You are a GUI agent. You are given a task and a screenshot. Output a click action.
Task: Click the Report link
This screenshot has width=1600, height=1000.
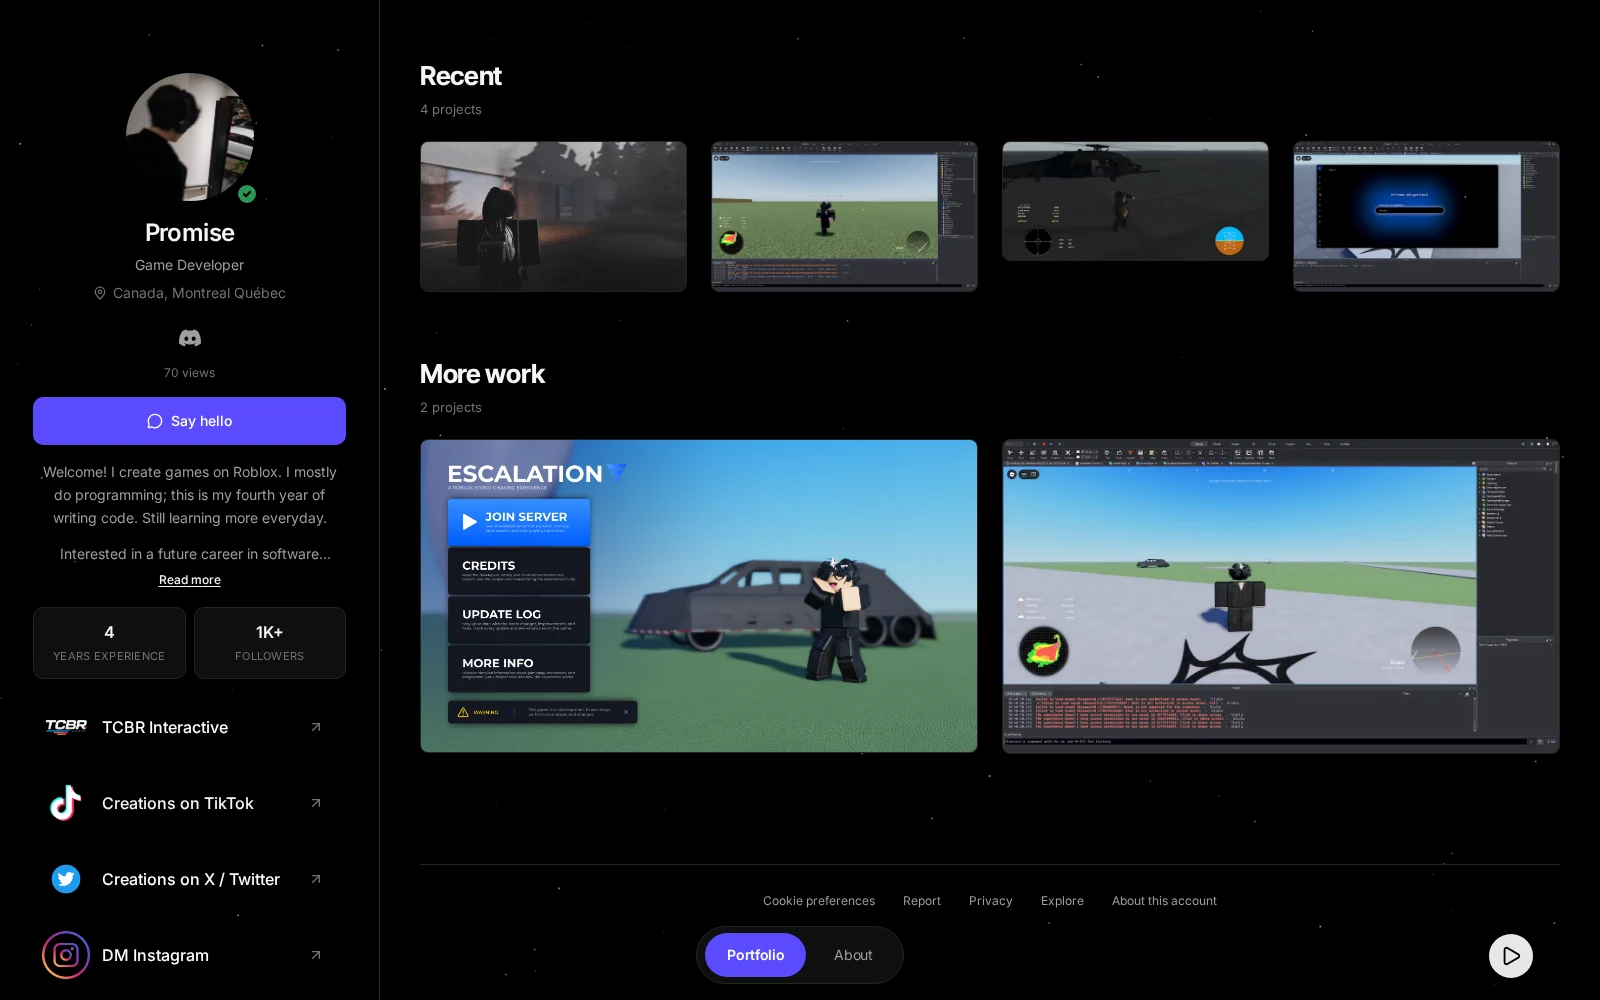click(922, 901)
